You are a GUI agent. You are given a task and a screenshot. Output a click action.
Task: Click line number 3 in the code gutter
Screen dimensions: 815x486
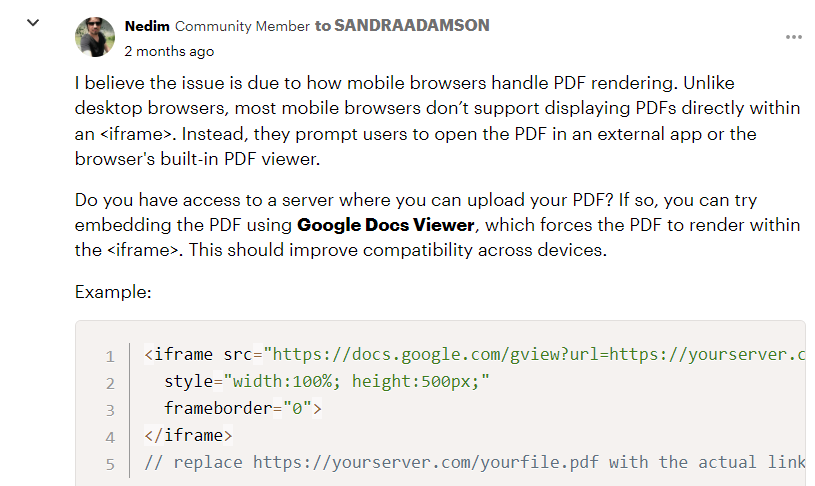(110, 409)
